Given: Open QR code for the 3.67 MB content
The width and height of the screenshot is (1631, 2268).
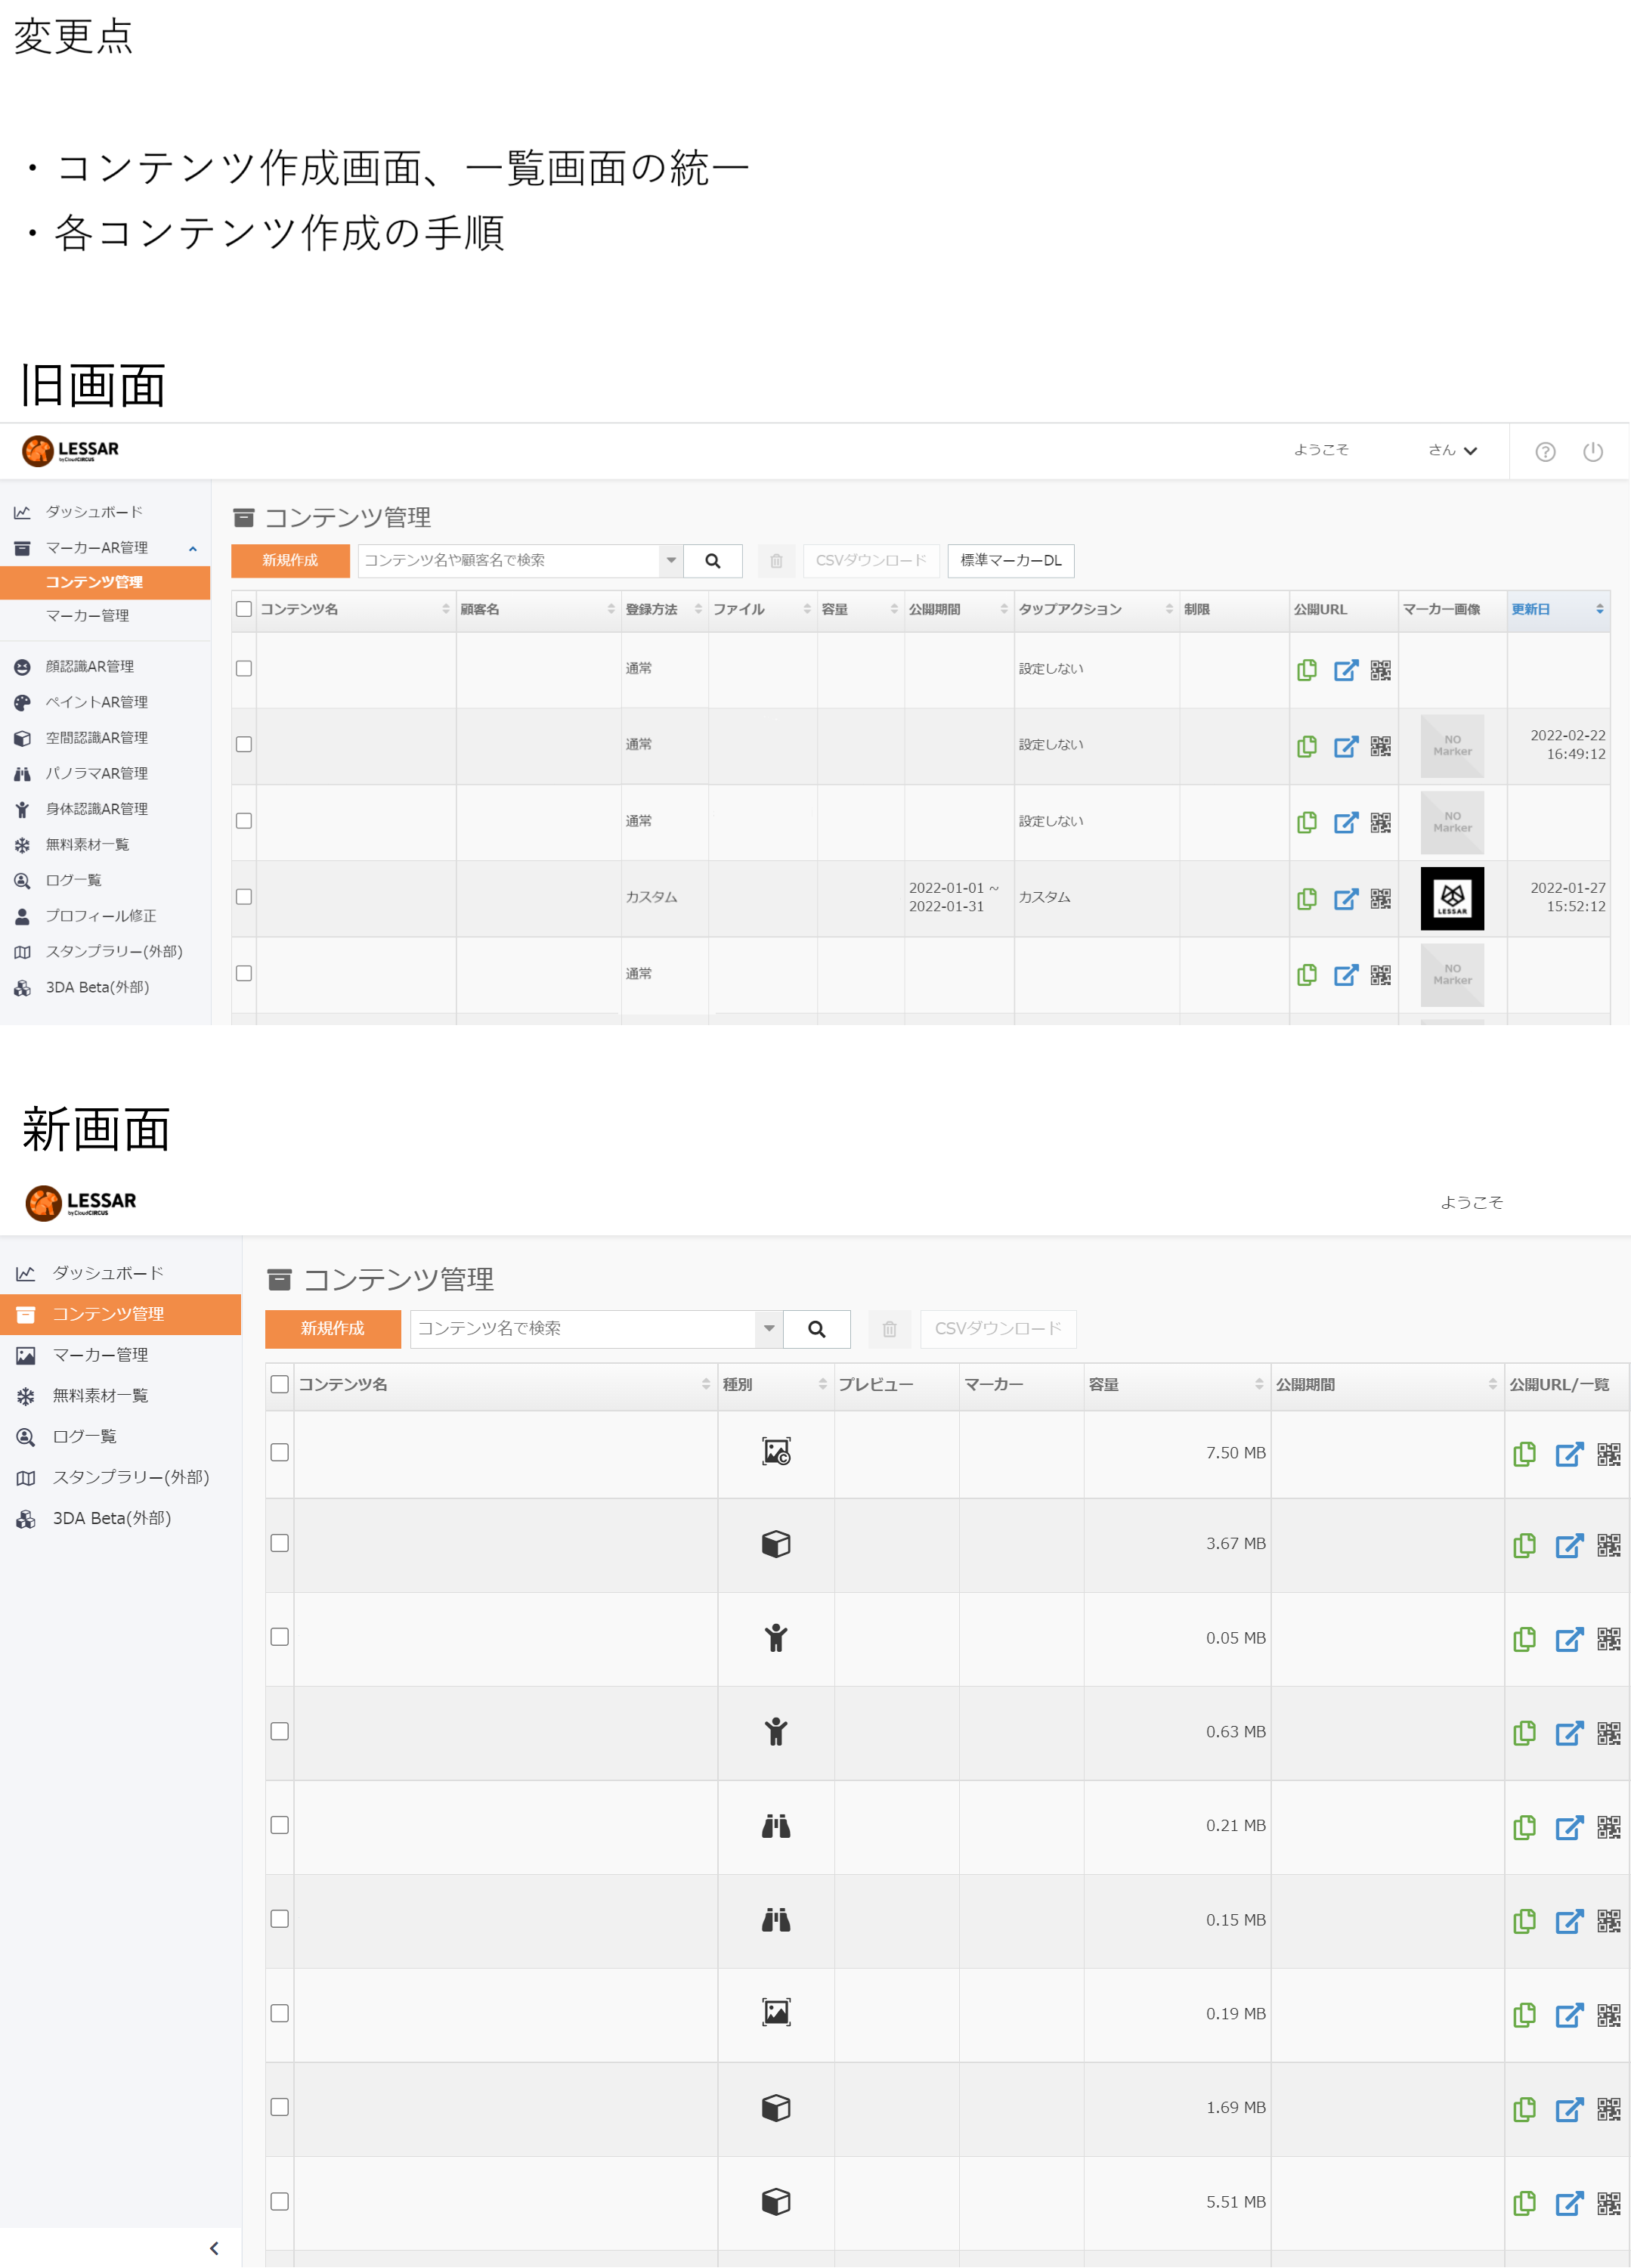Looking at the screenshot, I should 1608,1545.
